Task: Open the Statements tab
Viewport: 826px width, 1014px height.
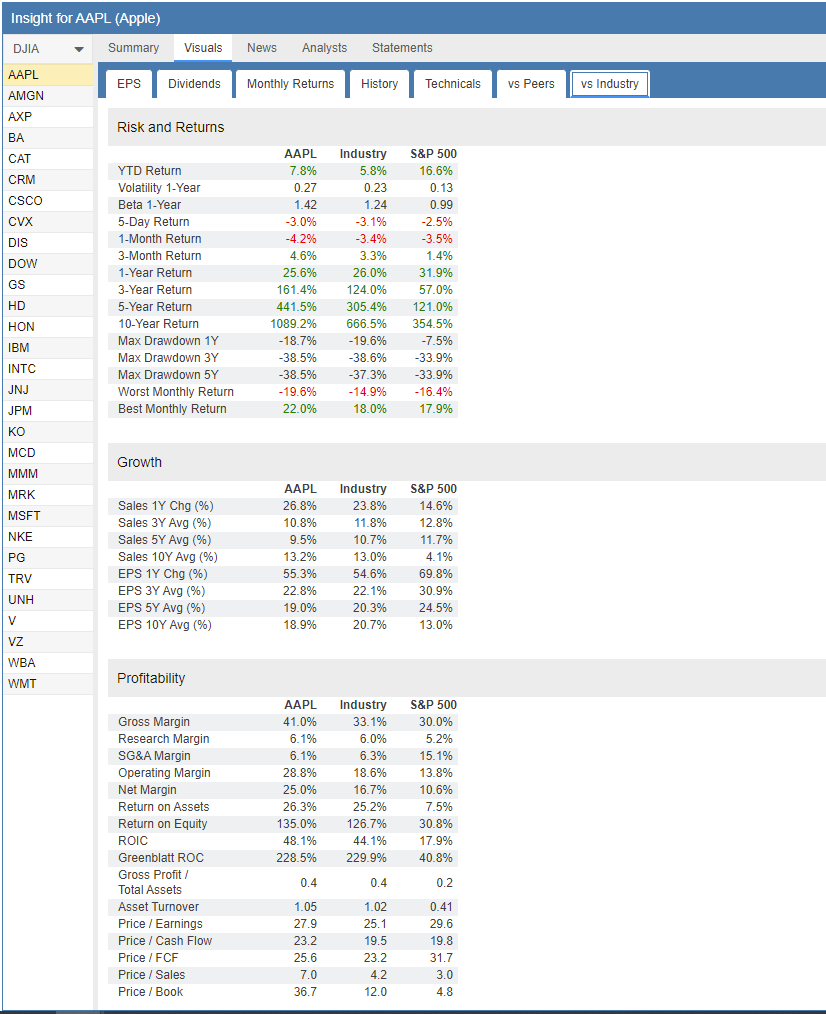Action: [402, 48]
